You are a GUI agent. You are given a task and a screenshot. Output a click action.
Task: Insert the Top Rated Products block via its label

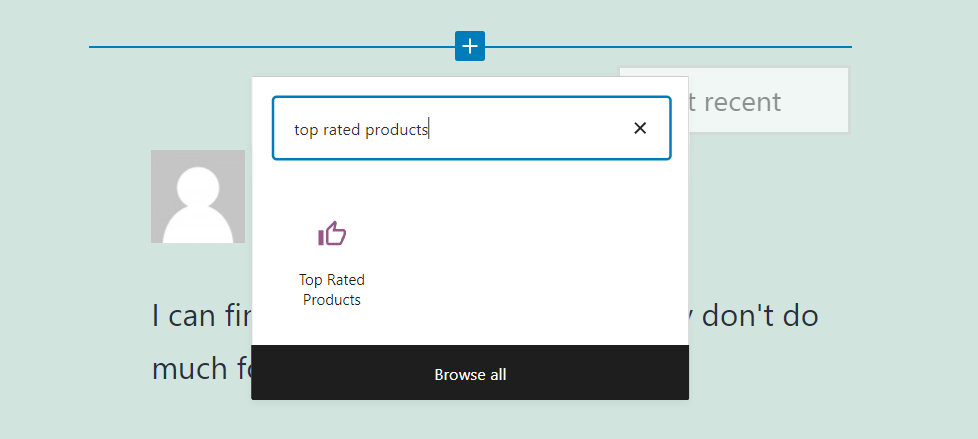[x=332, y=290]
